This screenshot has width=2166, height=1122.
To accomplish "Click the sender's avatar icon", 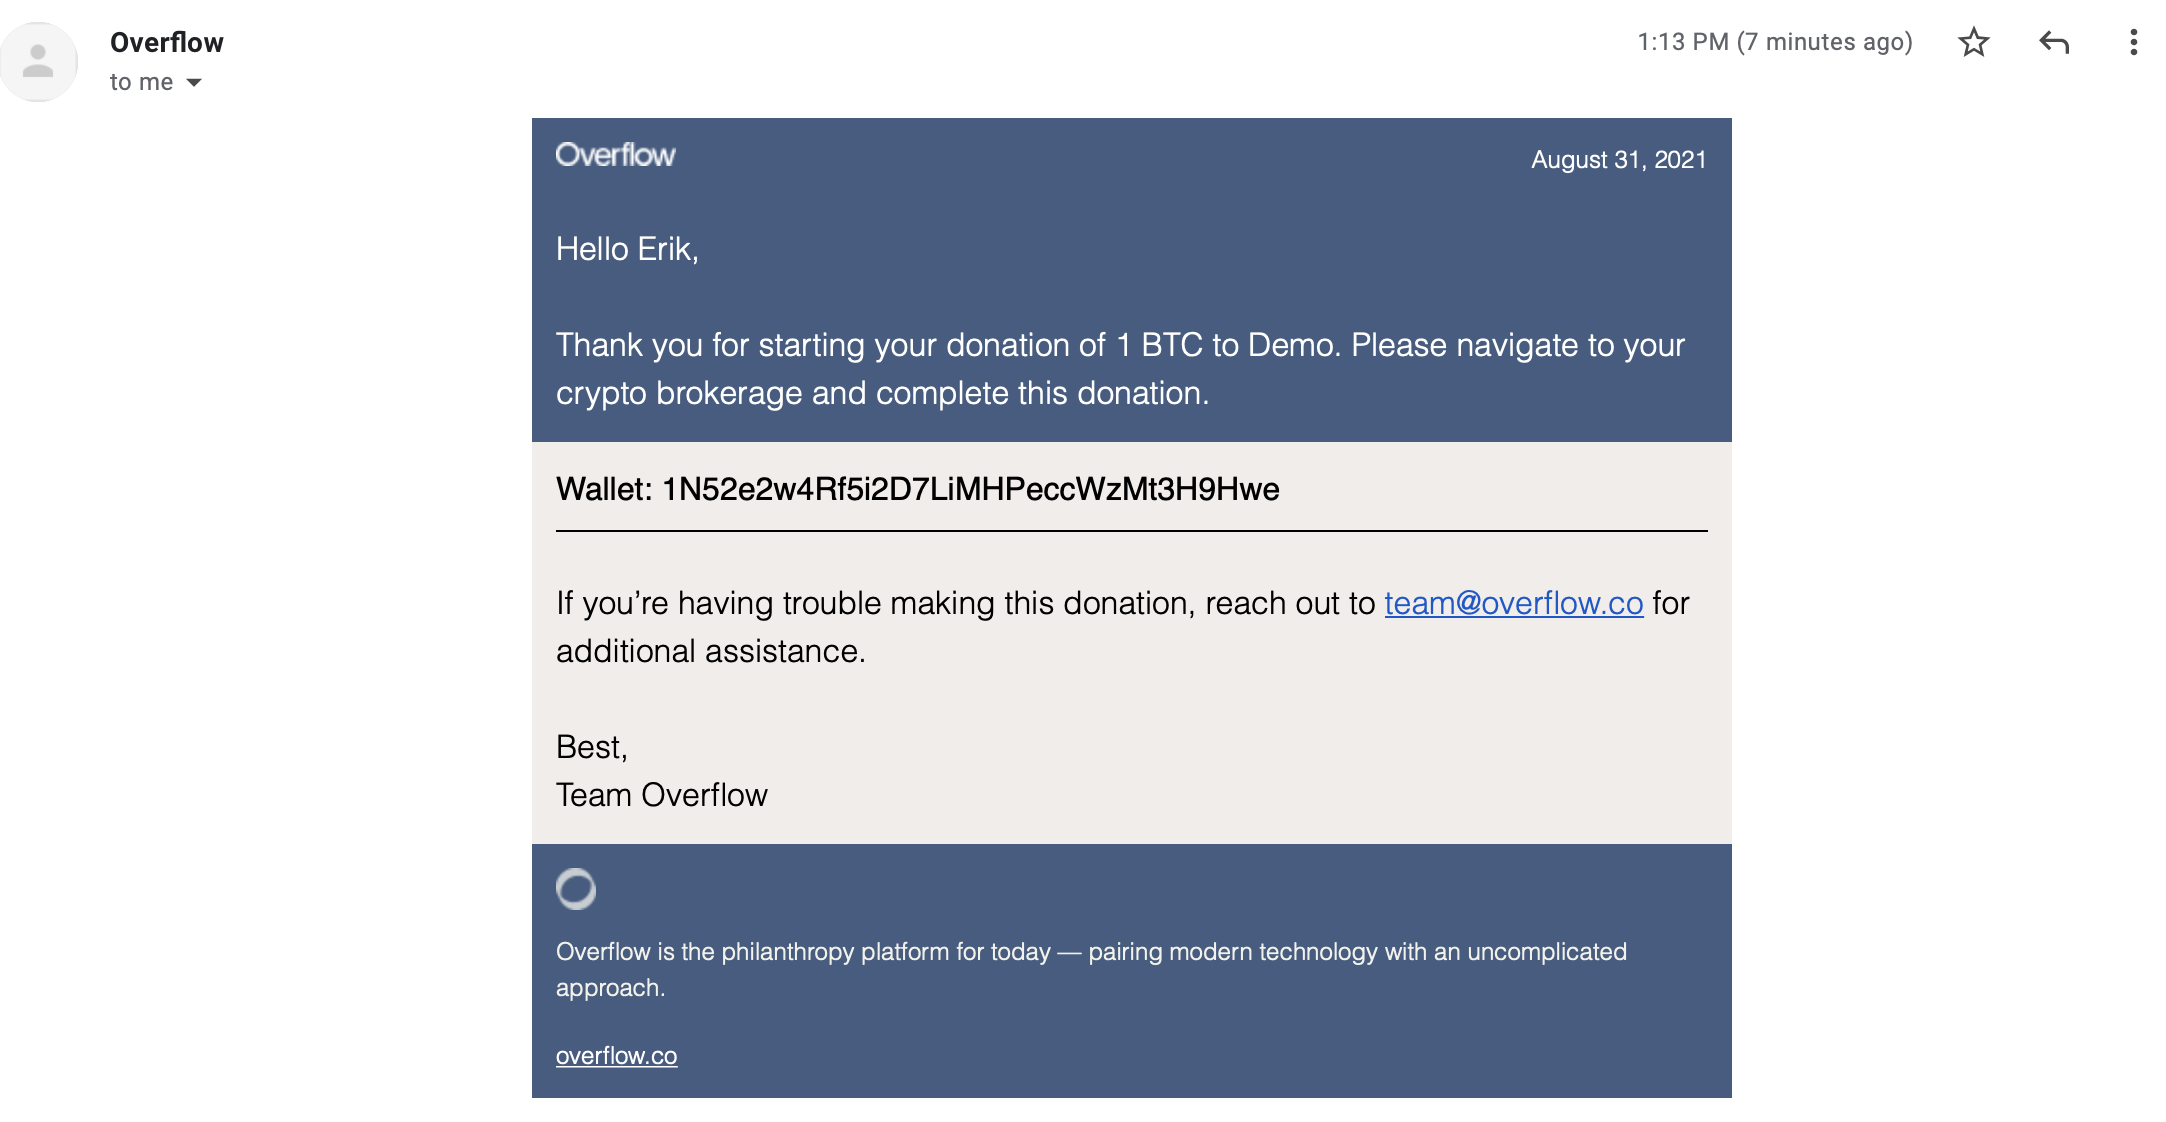I will (39, 61).
